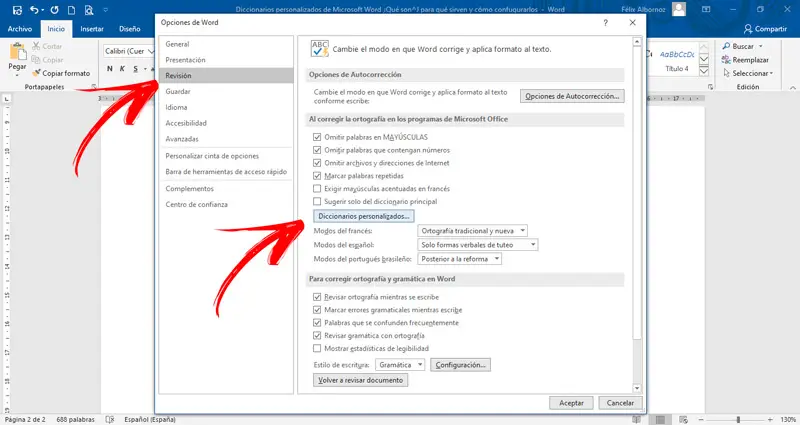The image size is (800, 425).
Task: Switch to Print layout view icon
Action: (x=660, y=419)
